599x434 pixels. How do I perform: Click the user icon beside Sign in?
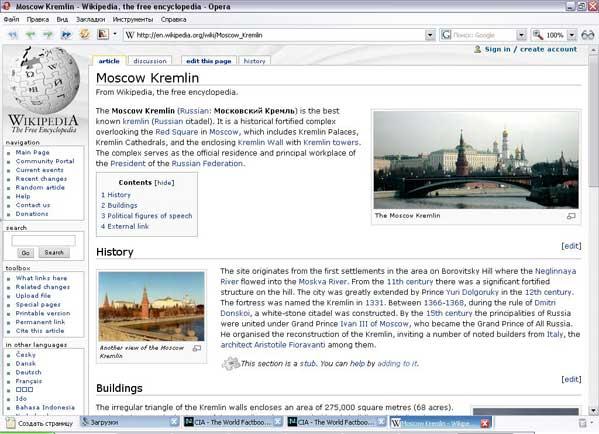click(478, 49)
